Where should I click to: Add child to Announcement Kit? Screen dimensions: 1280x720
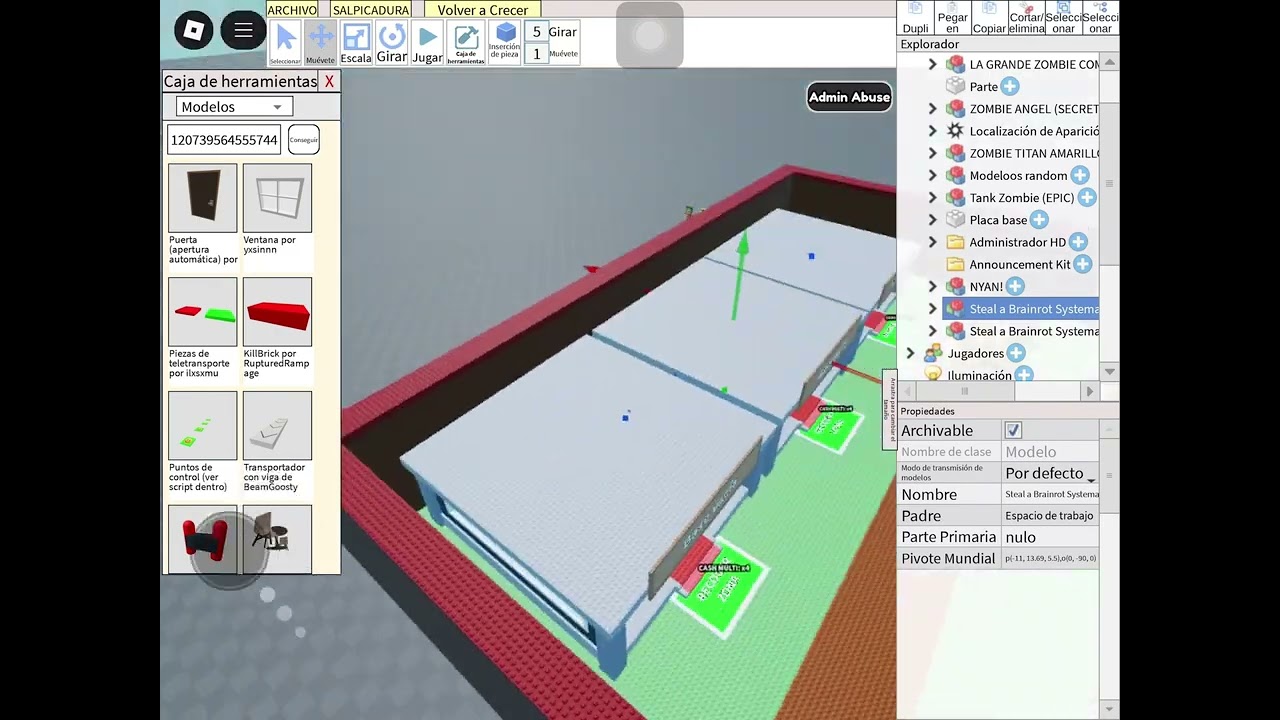point(1082,264)
